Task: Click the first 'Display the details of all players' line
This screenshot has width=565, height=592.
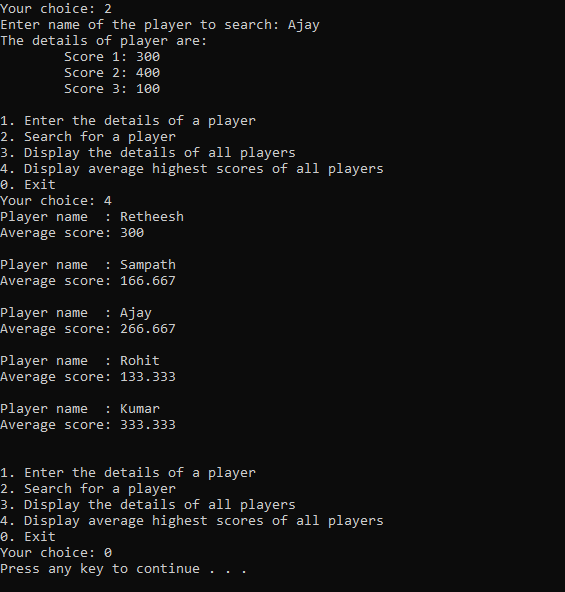Action: (148, 153)
